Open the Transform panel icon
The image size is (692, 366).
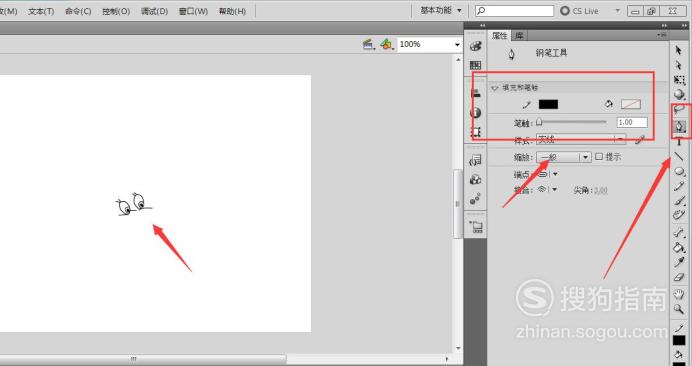[475, 132]
